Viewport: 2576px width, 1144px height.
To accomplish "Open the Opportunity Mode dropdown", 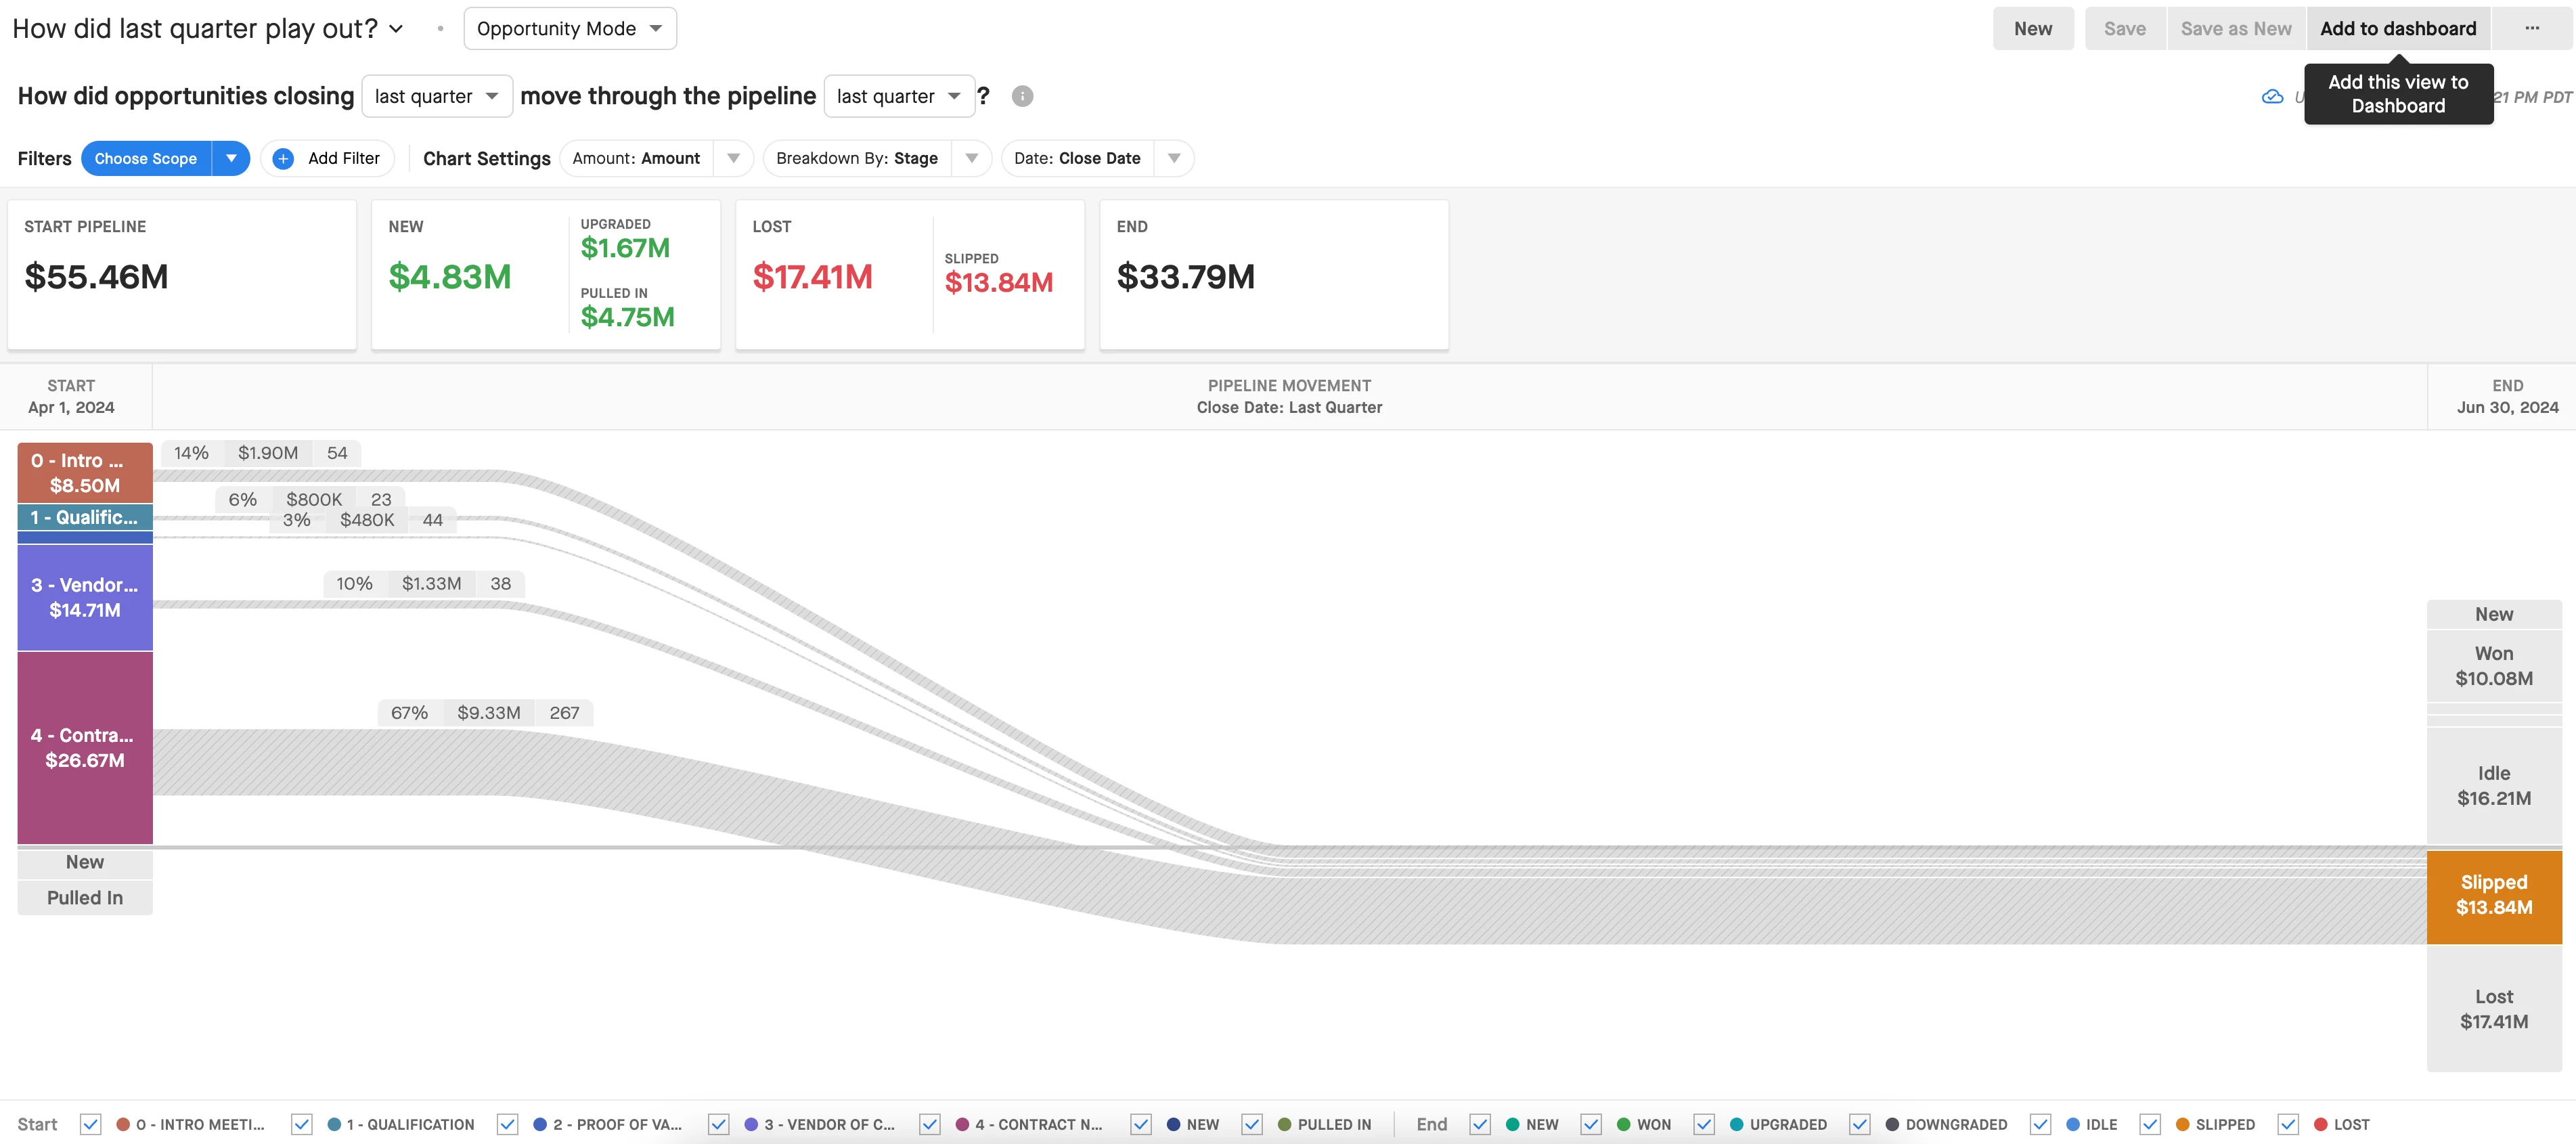I will (570, 28).
